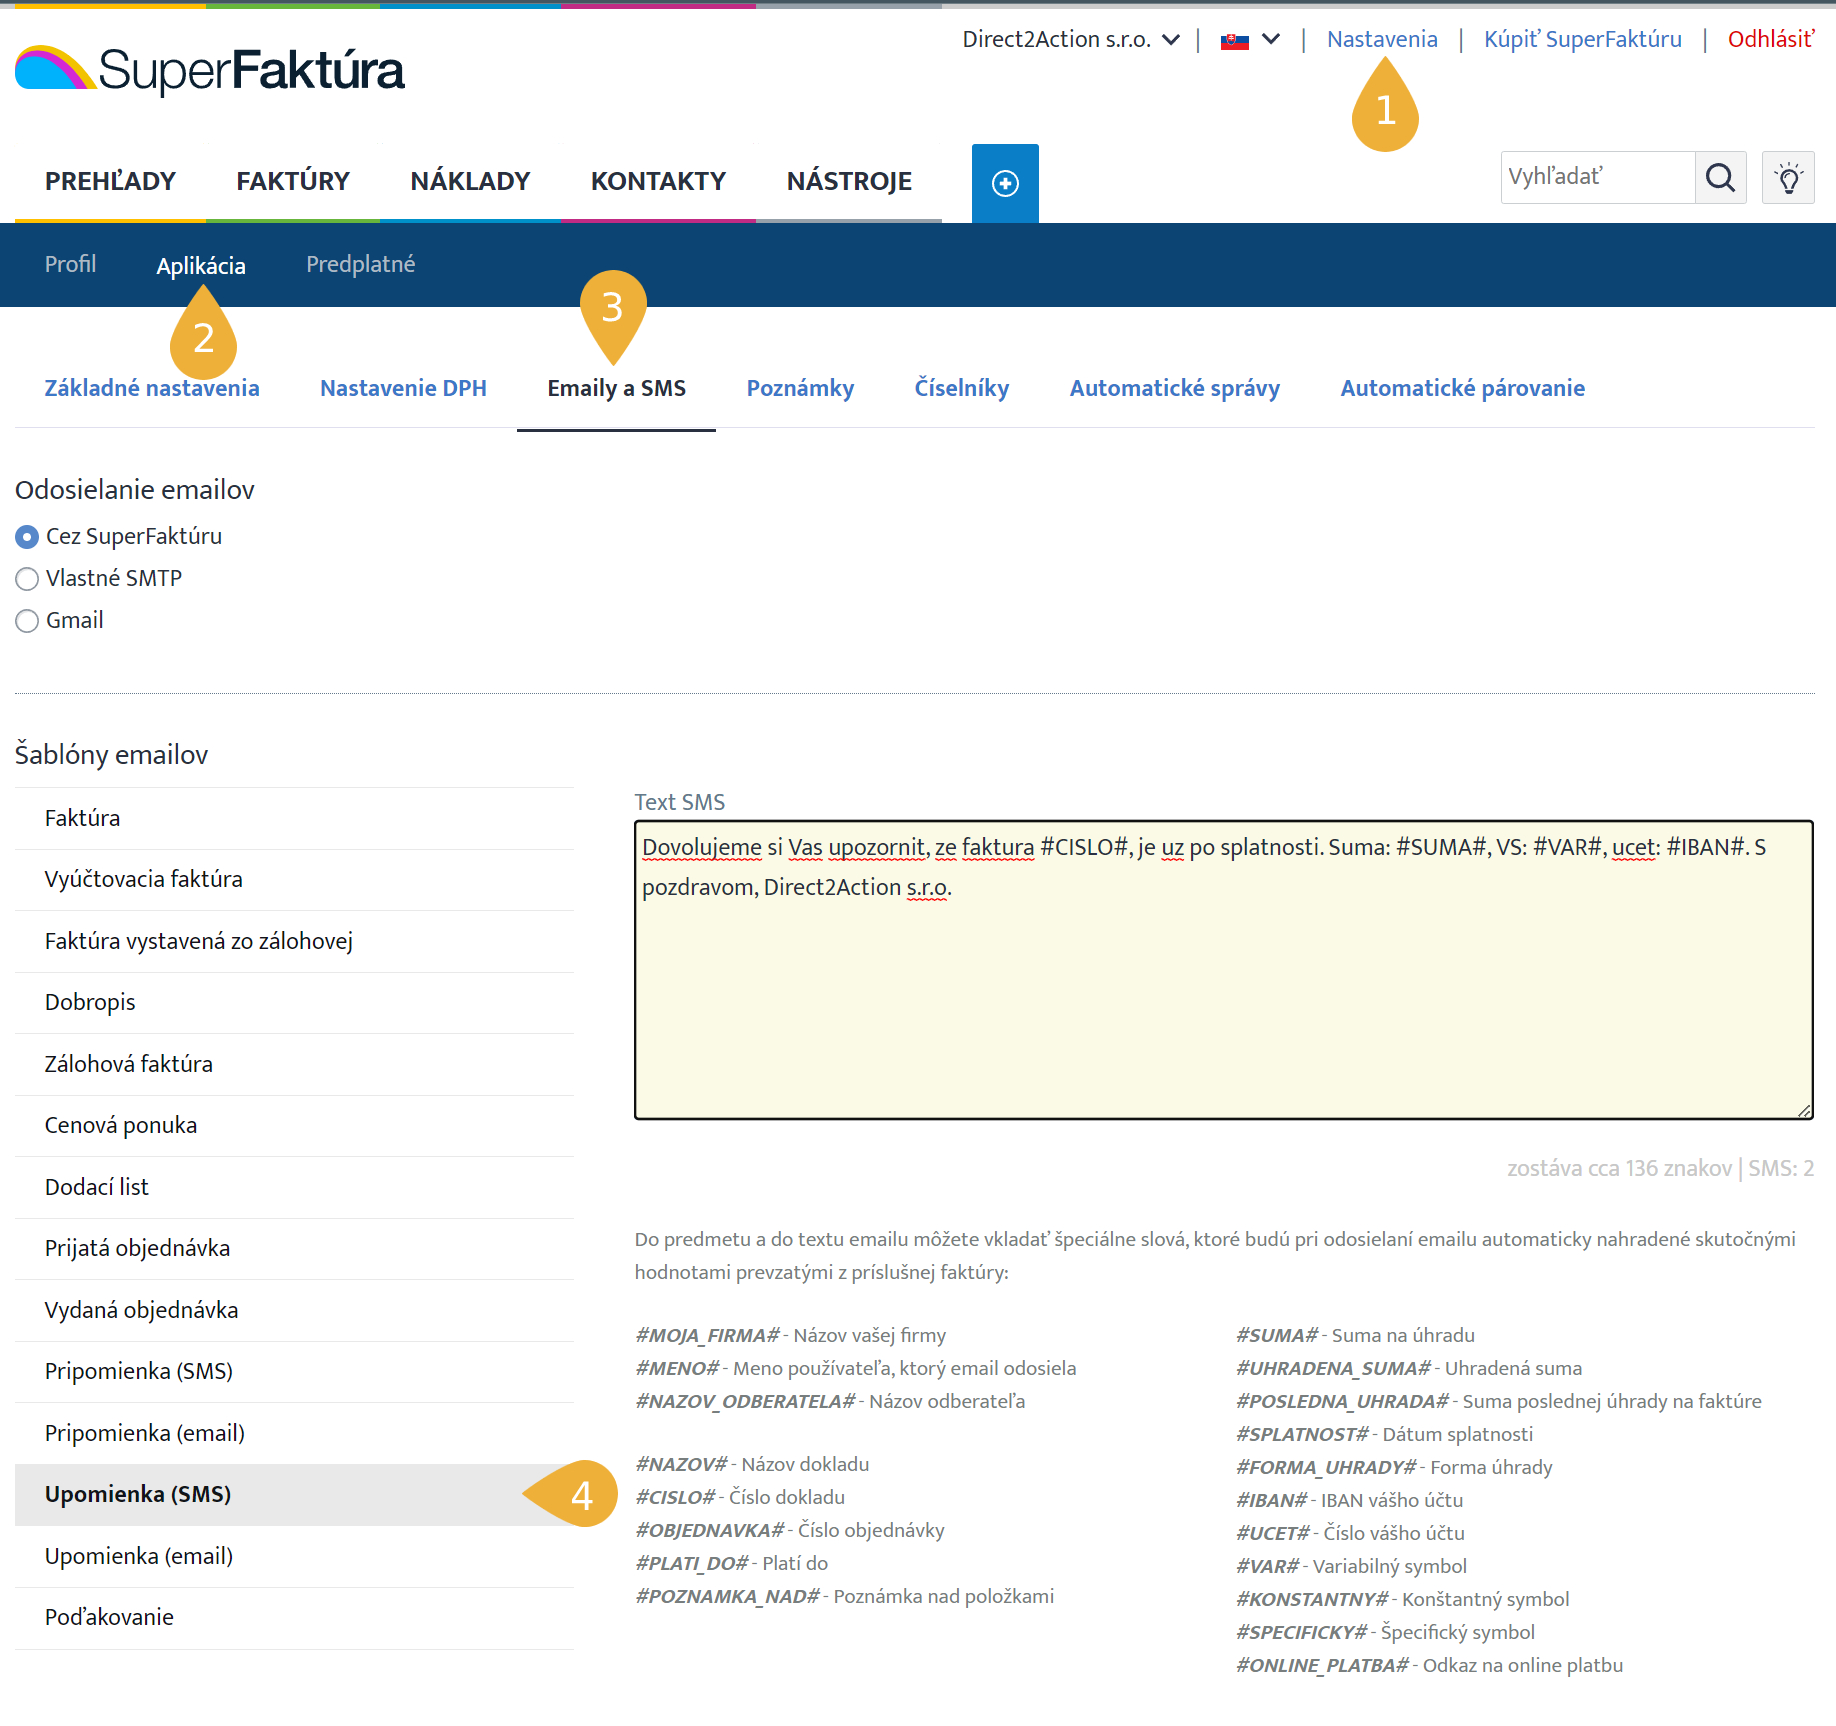Screen dimensions: 1836x1726
Task: Select Zálohová faktúra template
Action: point(295,1065)
